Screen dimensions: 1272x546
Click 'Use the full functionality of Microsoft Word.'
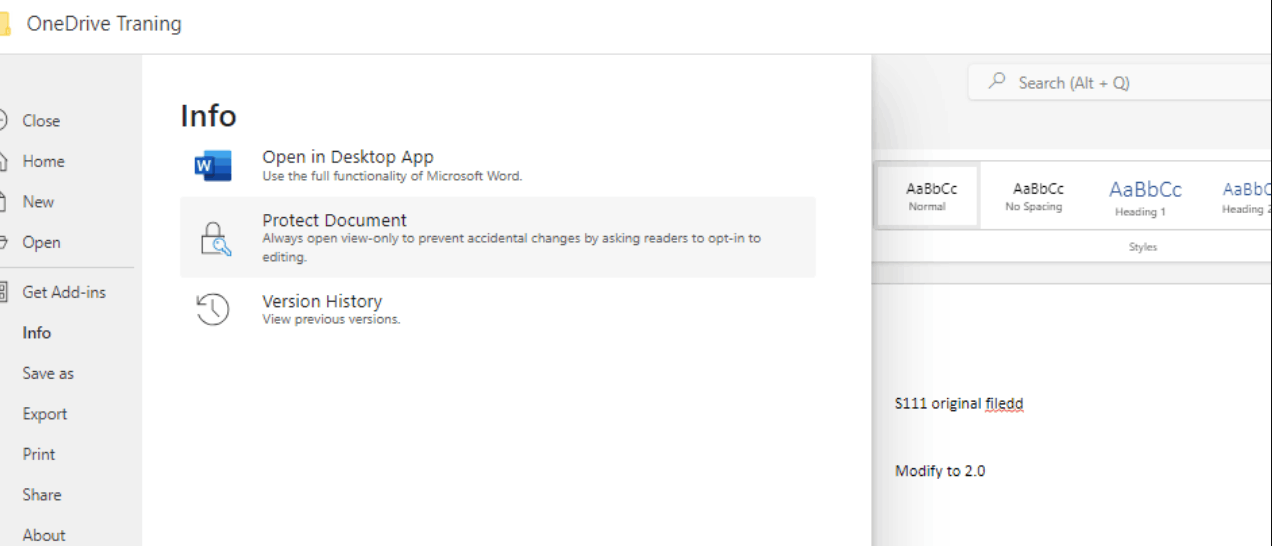pos(392,176)
